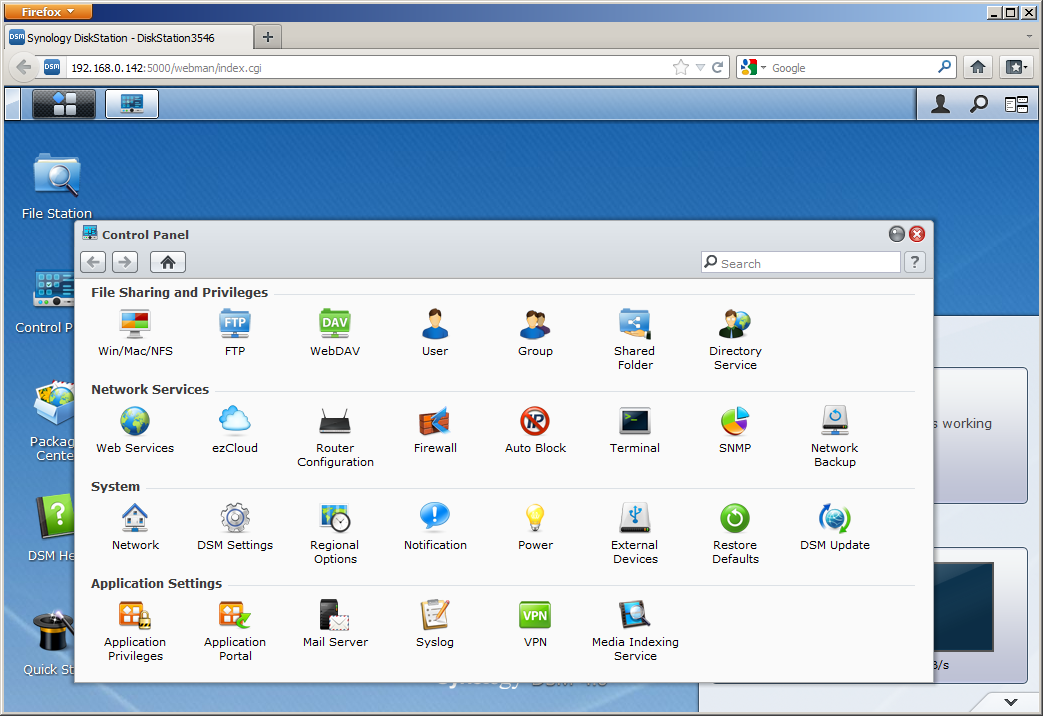Image resolution: width=1043 pixels, height=716 pixels.
Task: Open Syslog settings
Action: tap(435, 624)
